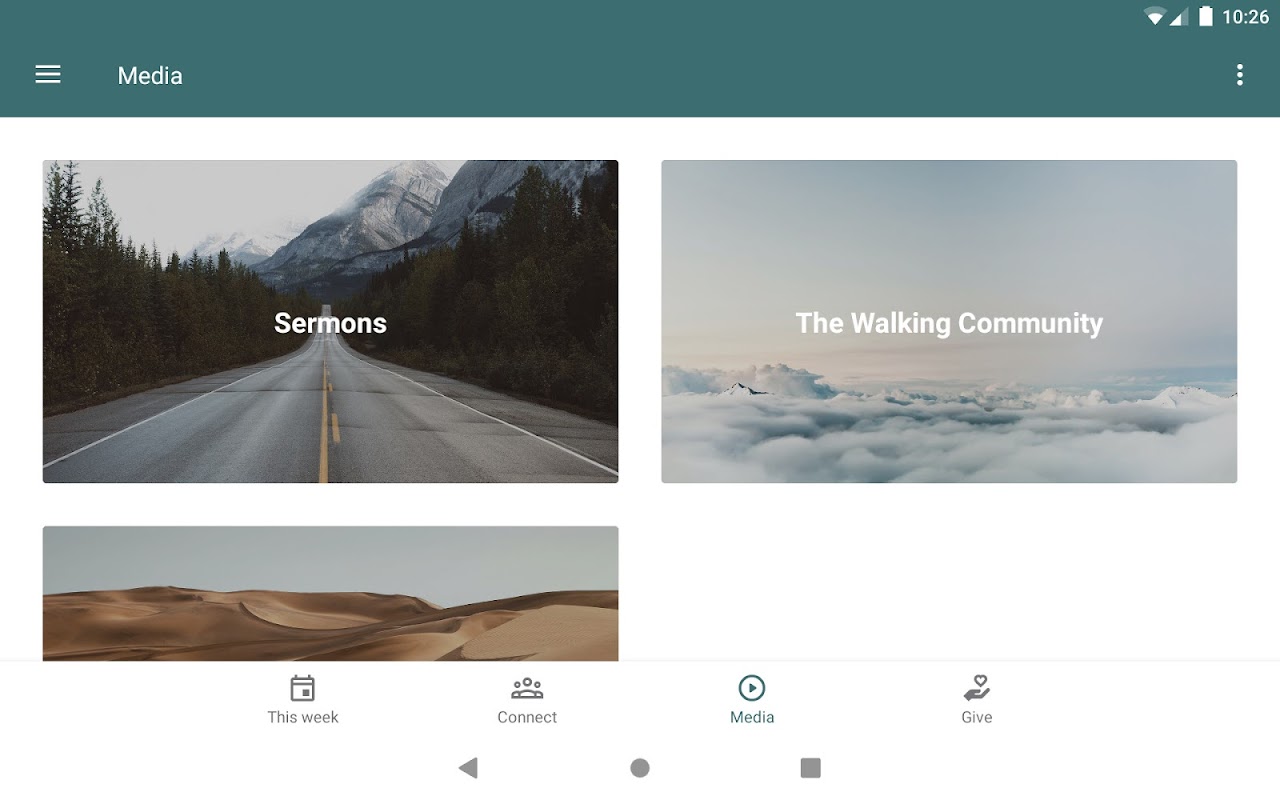Tap the play circle Media icon

pyautogui.click(x=752, y=688)
